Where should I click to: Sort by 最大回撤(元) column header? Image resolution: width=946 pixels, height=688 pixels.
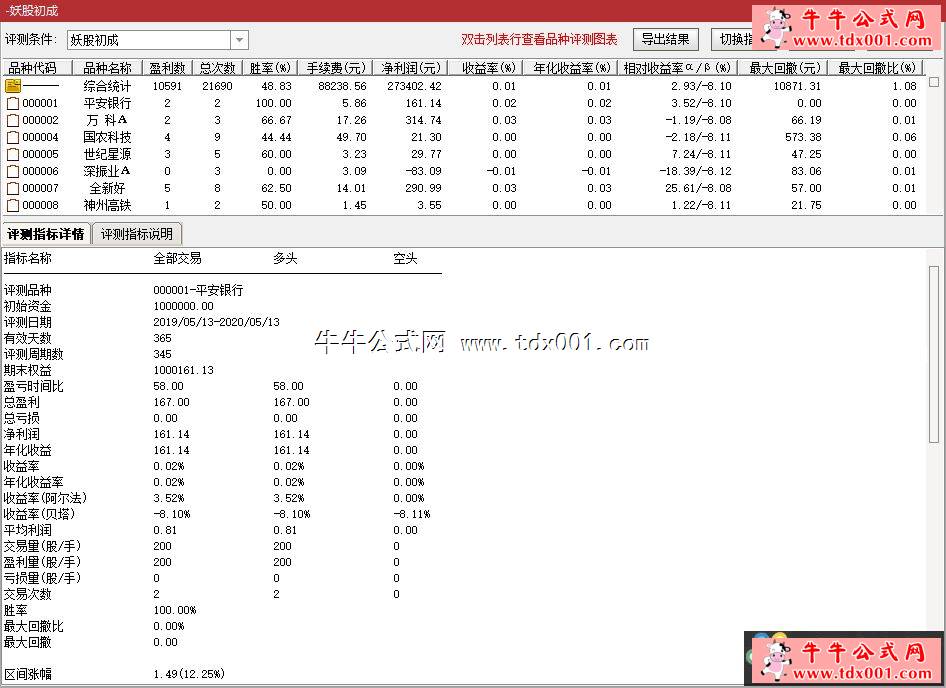point(783,68)
